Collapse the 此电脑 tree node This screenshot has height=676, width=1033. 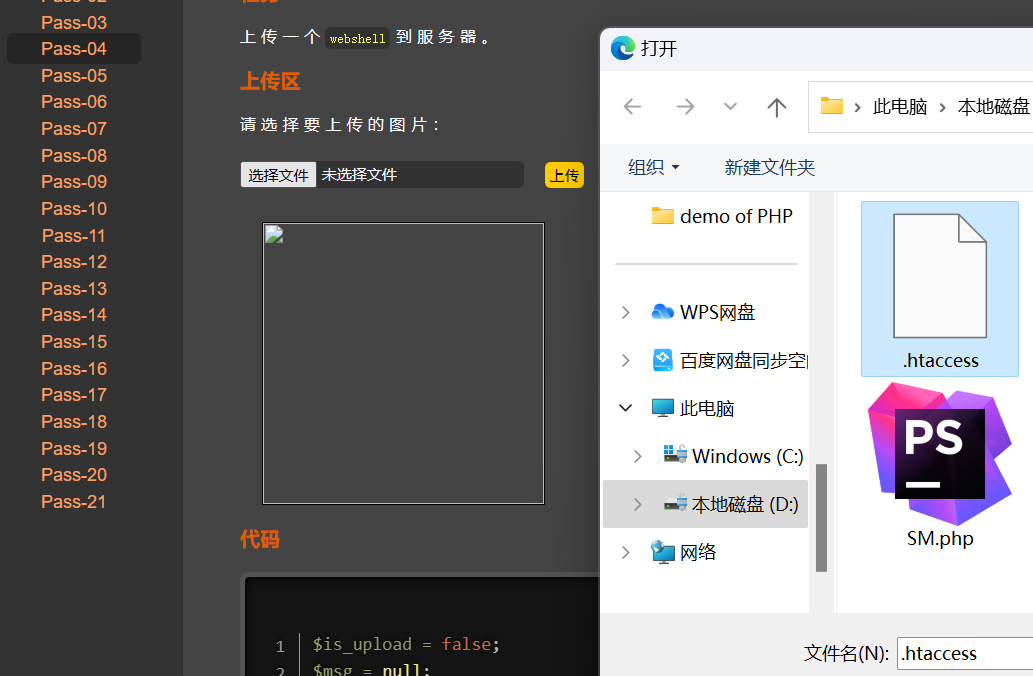pos(625,407)
